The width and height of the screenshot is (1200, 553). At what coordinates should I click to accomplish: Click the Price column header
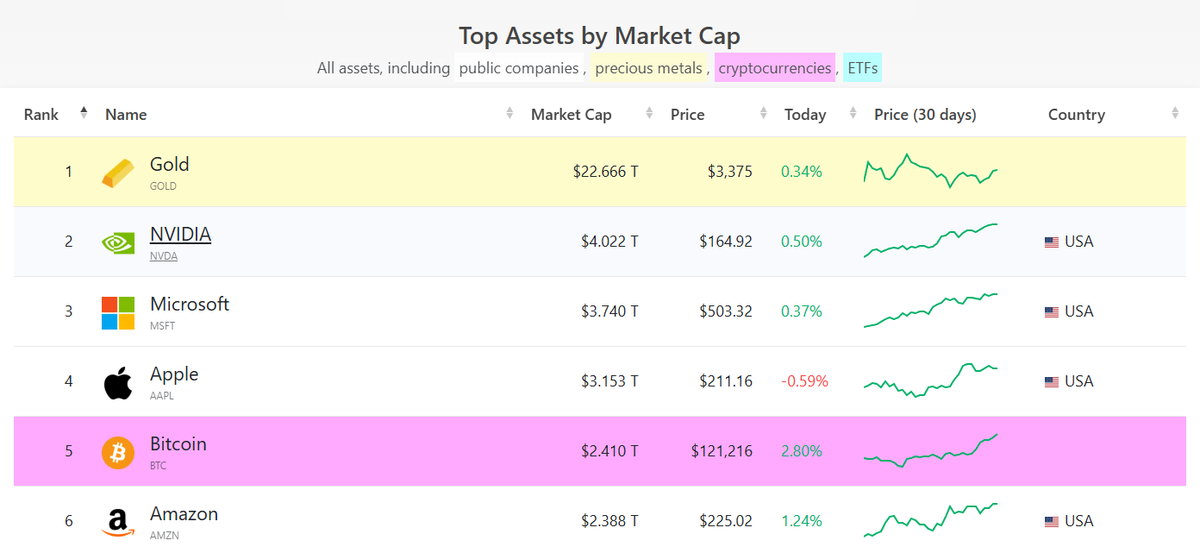click(x=687, y=115)
